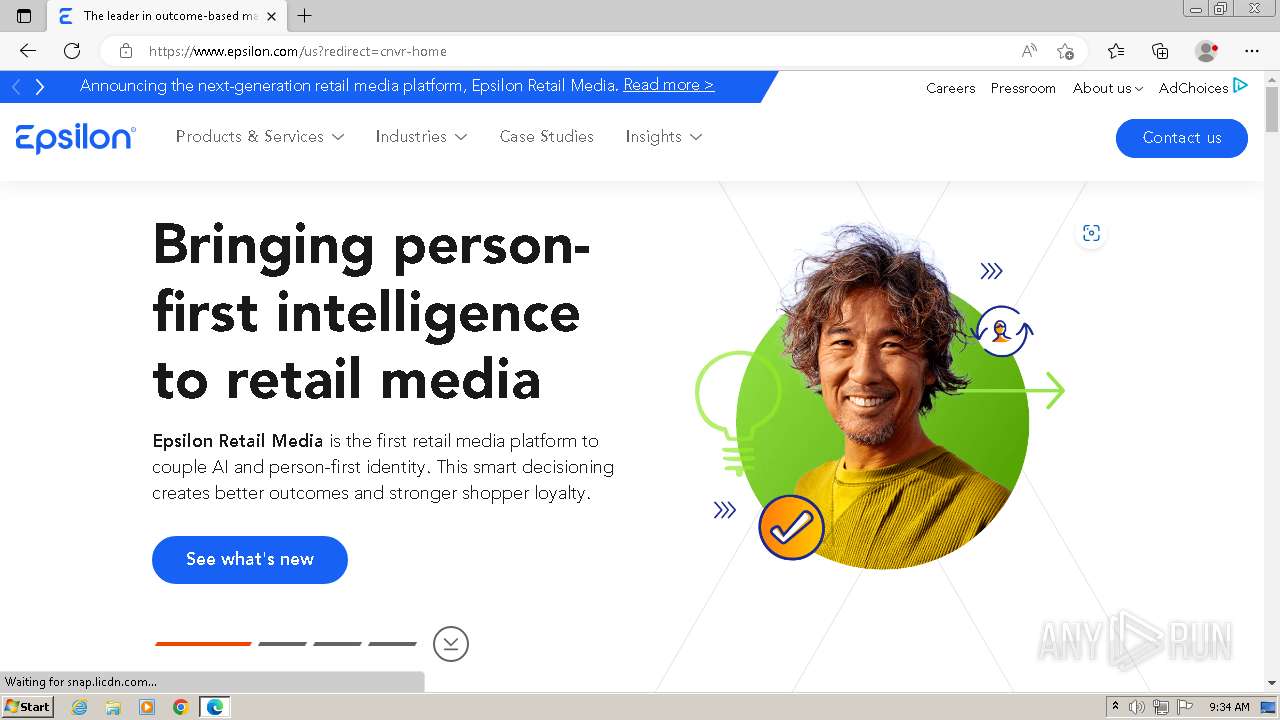Open Internet Explorer from taskbar
Viewport: 1280px width, 720px height.
79,707
